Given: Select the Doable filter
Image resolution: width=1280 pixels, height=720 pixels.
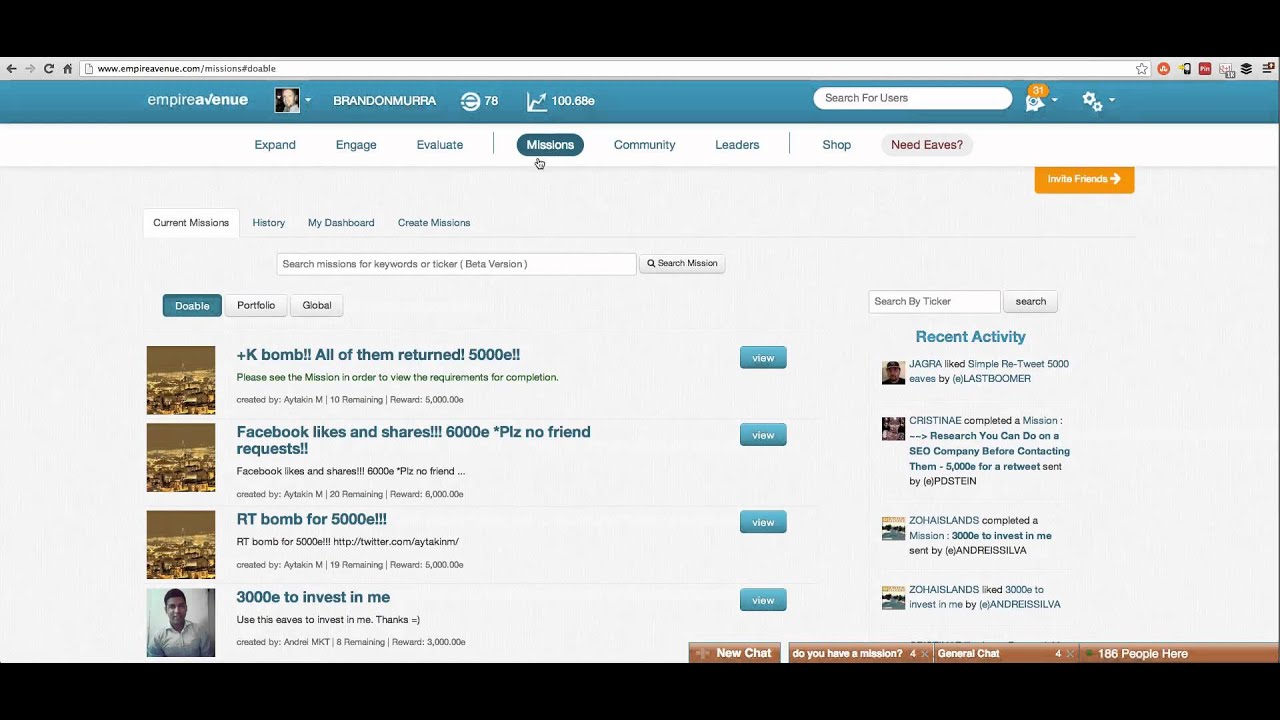Looking at the screenshot, I should click(192, 306).
